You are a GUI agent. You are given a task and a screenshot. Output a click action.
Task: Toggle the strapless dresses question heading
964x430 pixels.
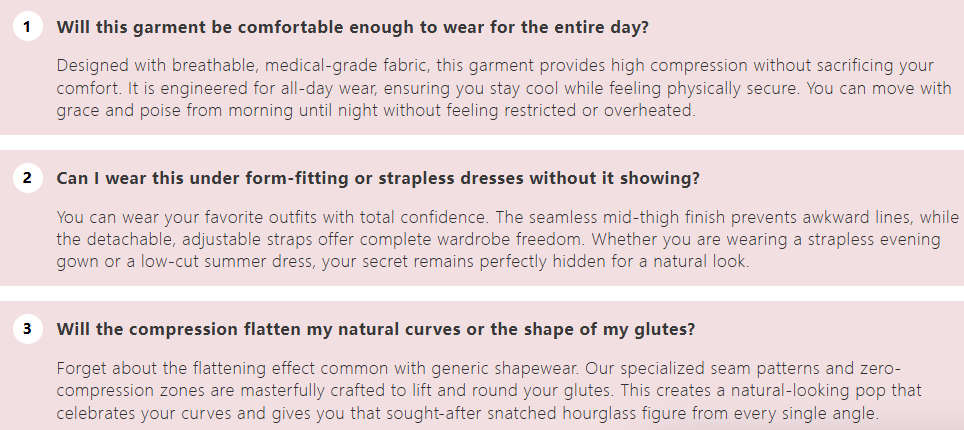377,178
